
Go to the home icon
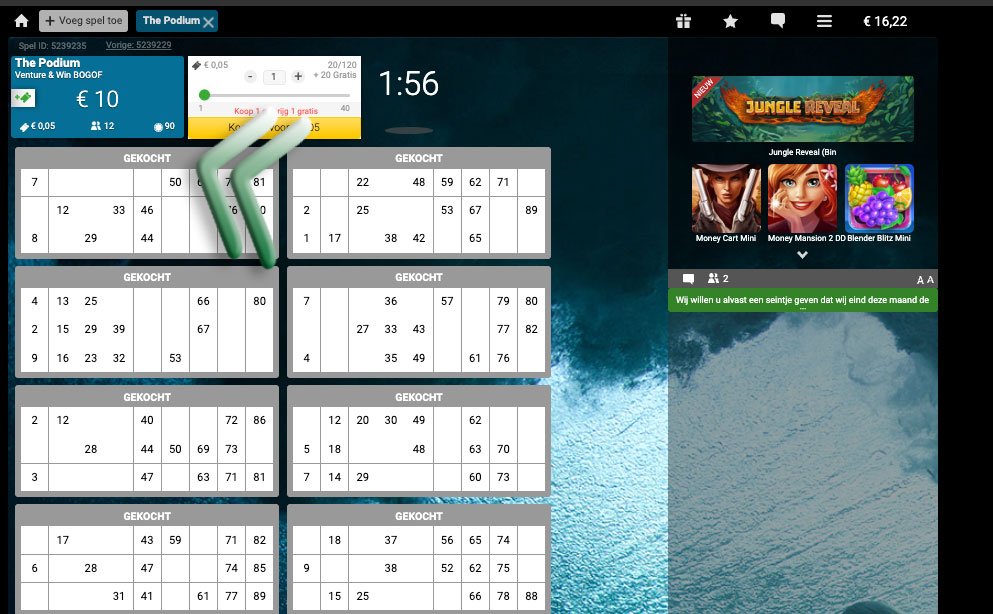tap(22, 21)
